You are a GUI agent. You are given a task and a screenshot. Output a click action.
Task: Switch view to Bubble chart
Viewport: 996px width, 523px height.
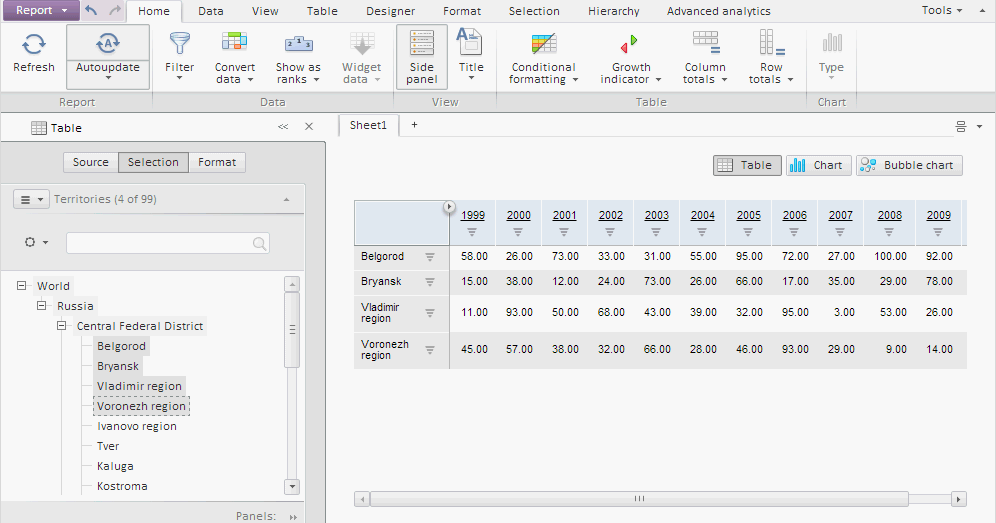[909, 165]
